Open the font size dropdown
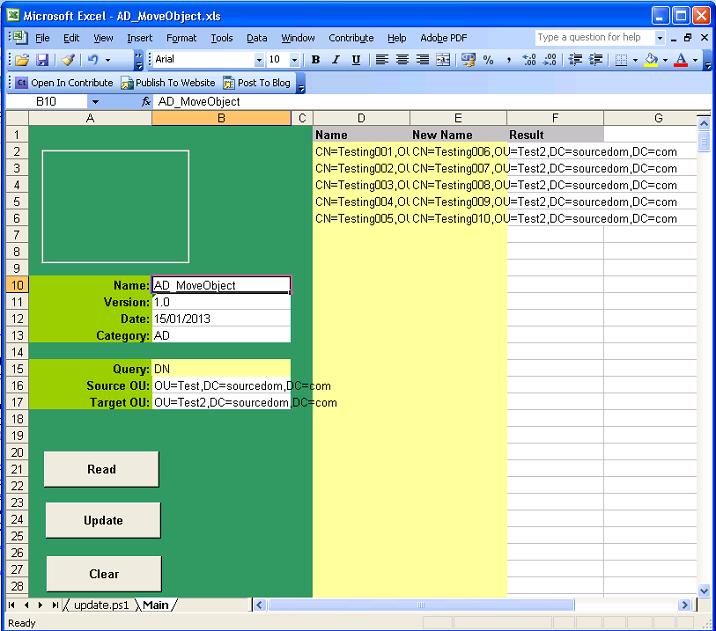 click(294, 60)
